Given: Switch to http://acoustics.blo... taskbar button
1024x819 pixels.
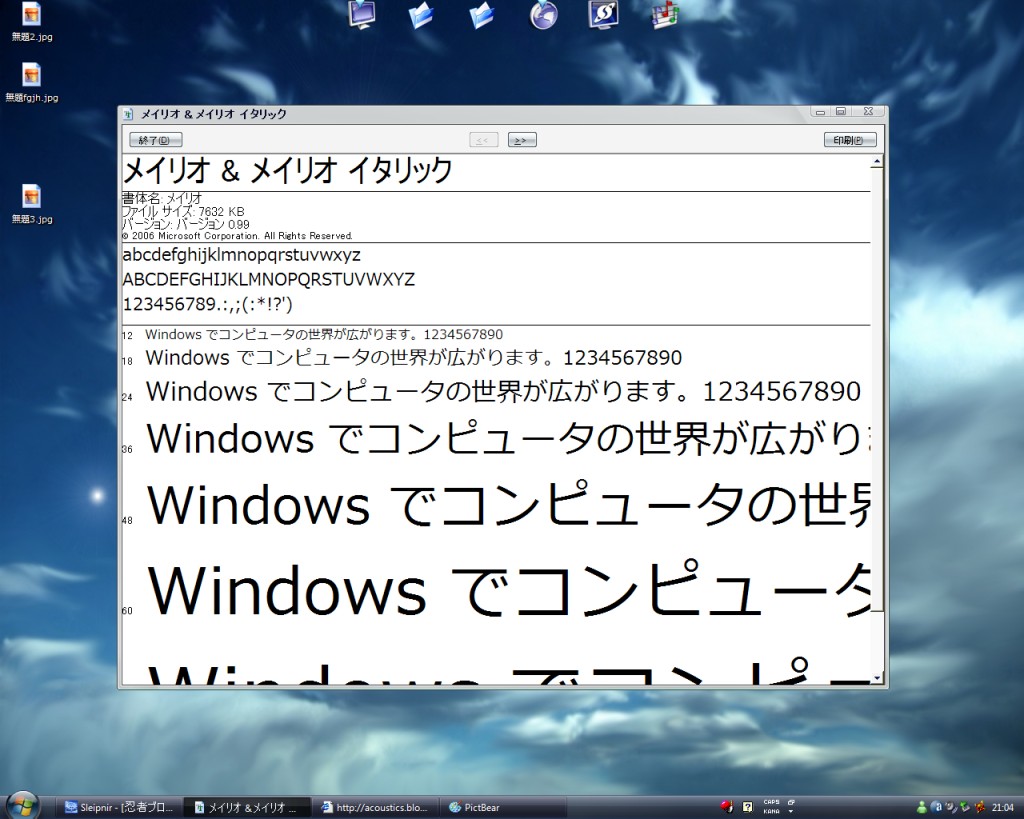Looking at the screenshot, I should tap(374, 808).
